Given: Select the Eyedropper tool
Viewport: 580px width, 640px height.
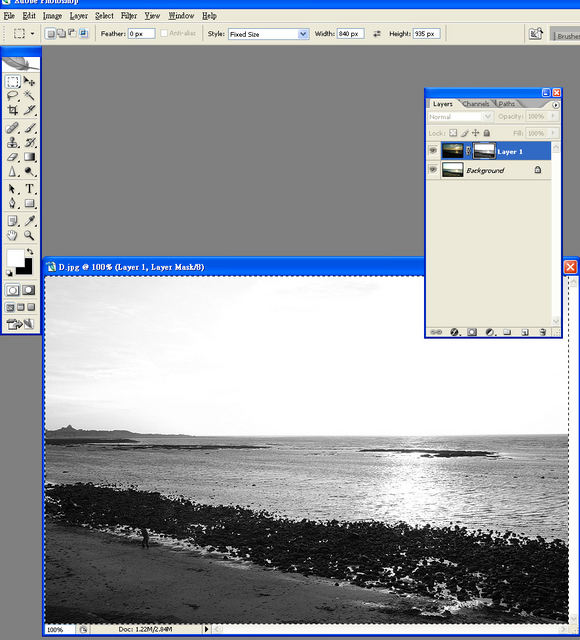Looking at the screenshot, I should coord(29,221).
